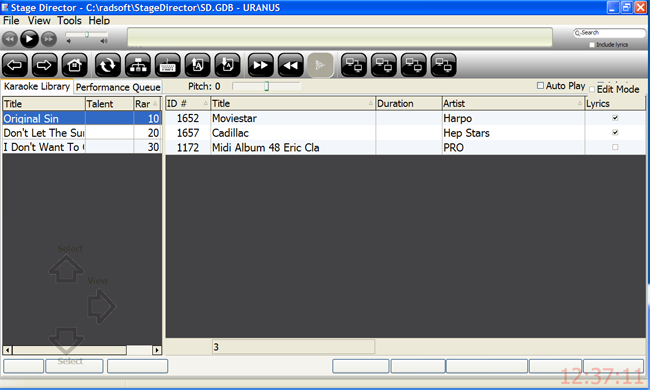Open the Tools menu
The width and height of the screenshot is (650, 390).
[x=69, y=20]
